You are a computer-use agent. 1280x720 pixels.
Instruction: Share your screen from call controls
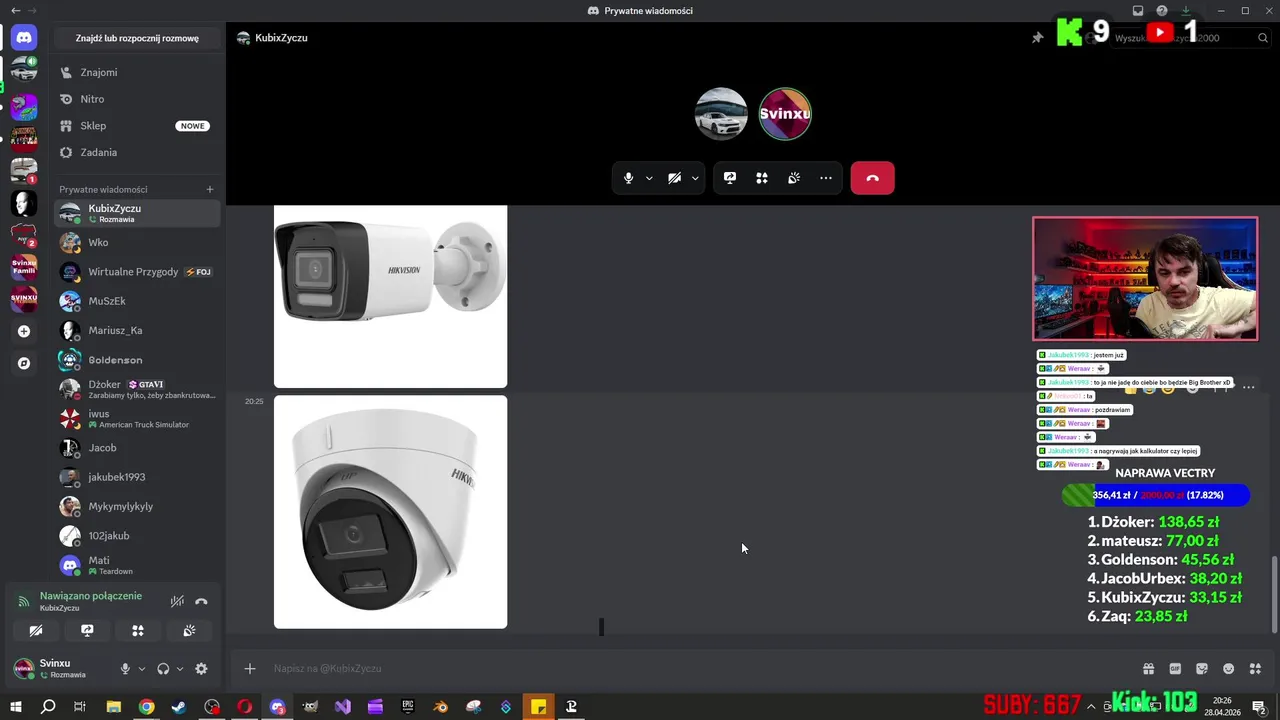coord(730,178)
